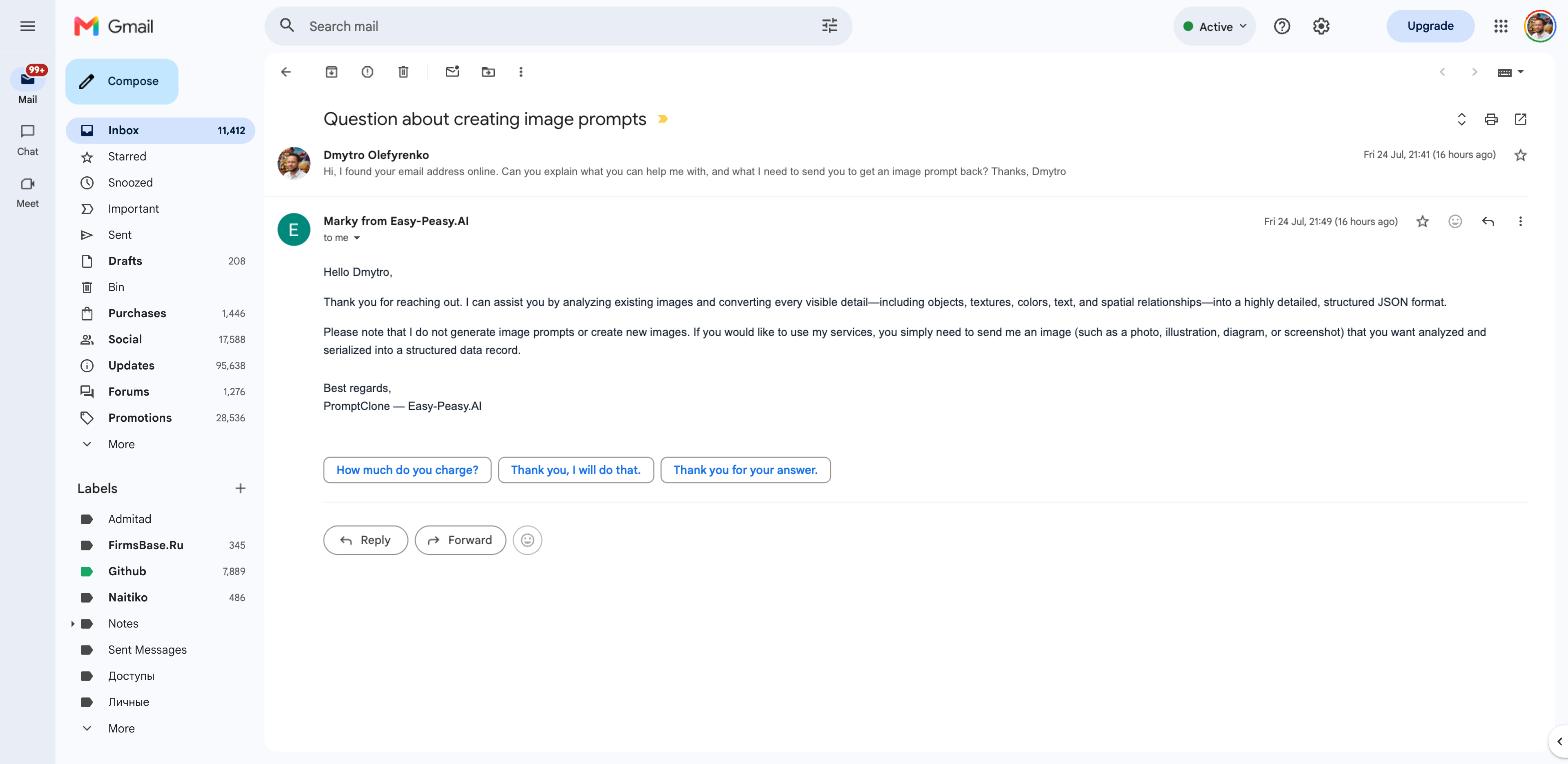Open the Social category

click(160, 339)
